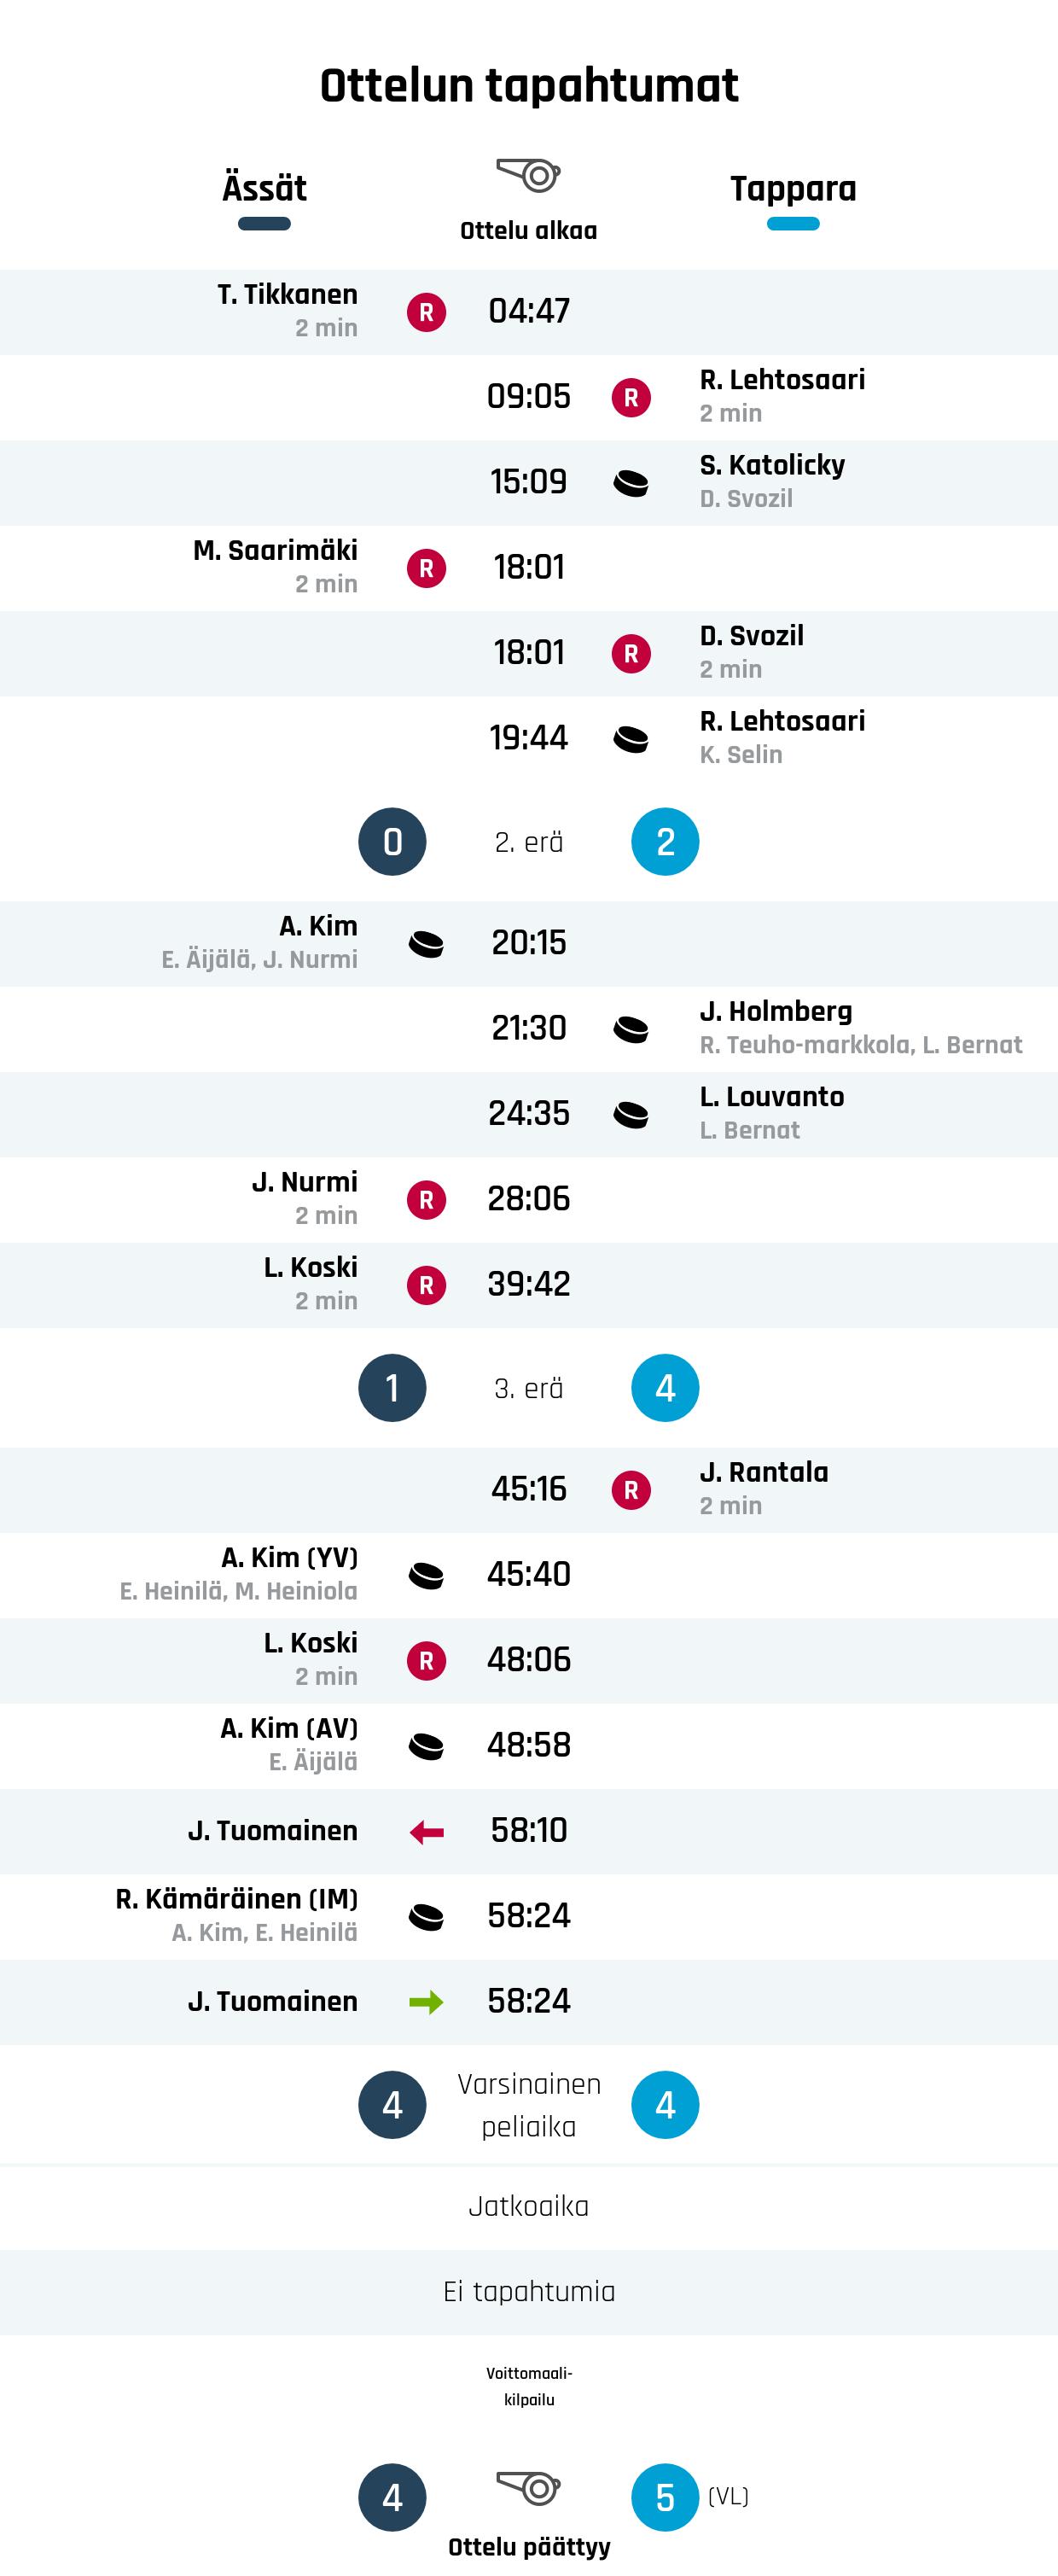Click the green arrow icon at 58:24
The image size is (1058, 2576).
pyautogui.click(x=426, y=2002)
